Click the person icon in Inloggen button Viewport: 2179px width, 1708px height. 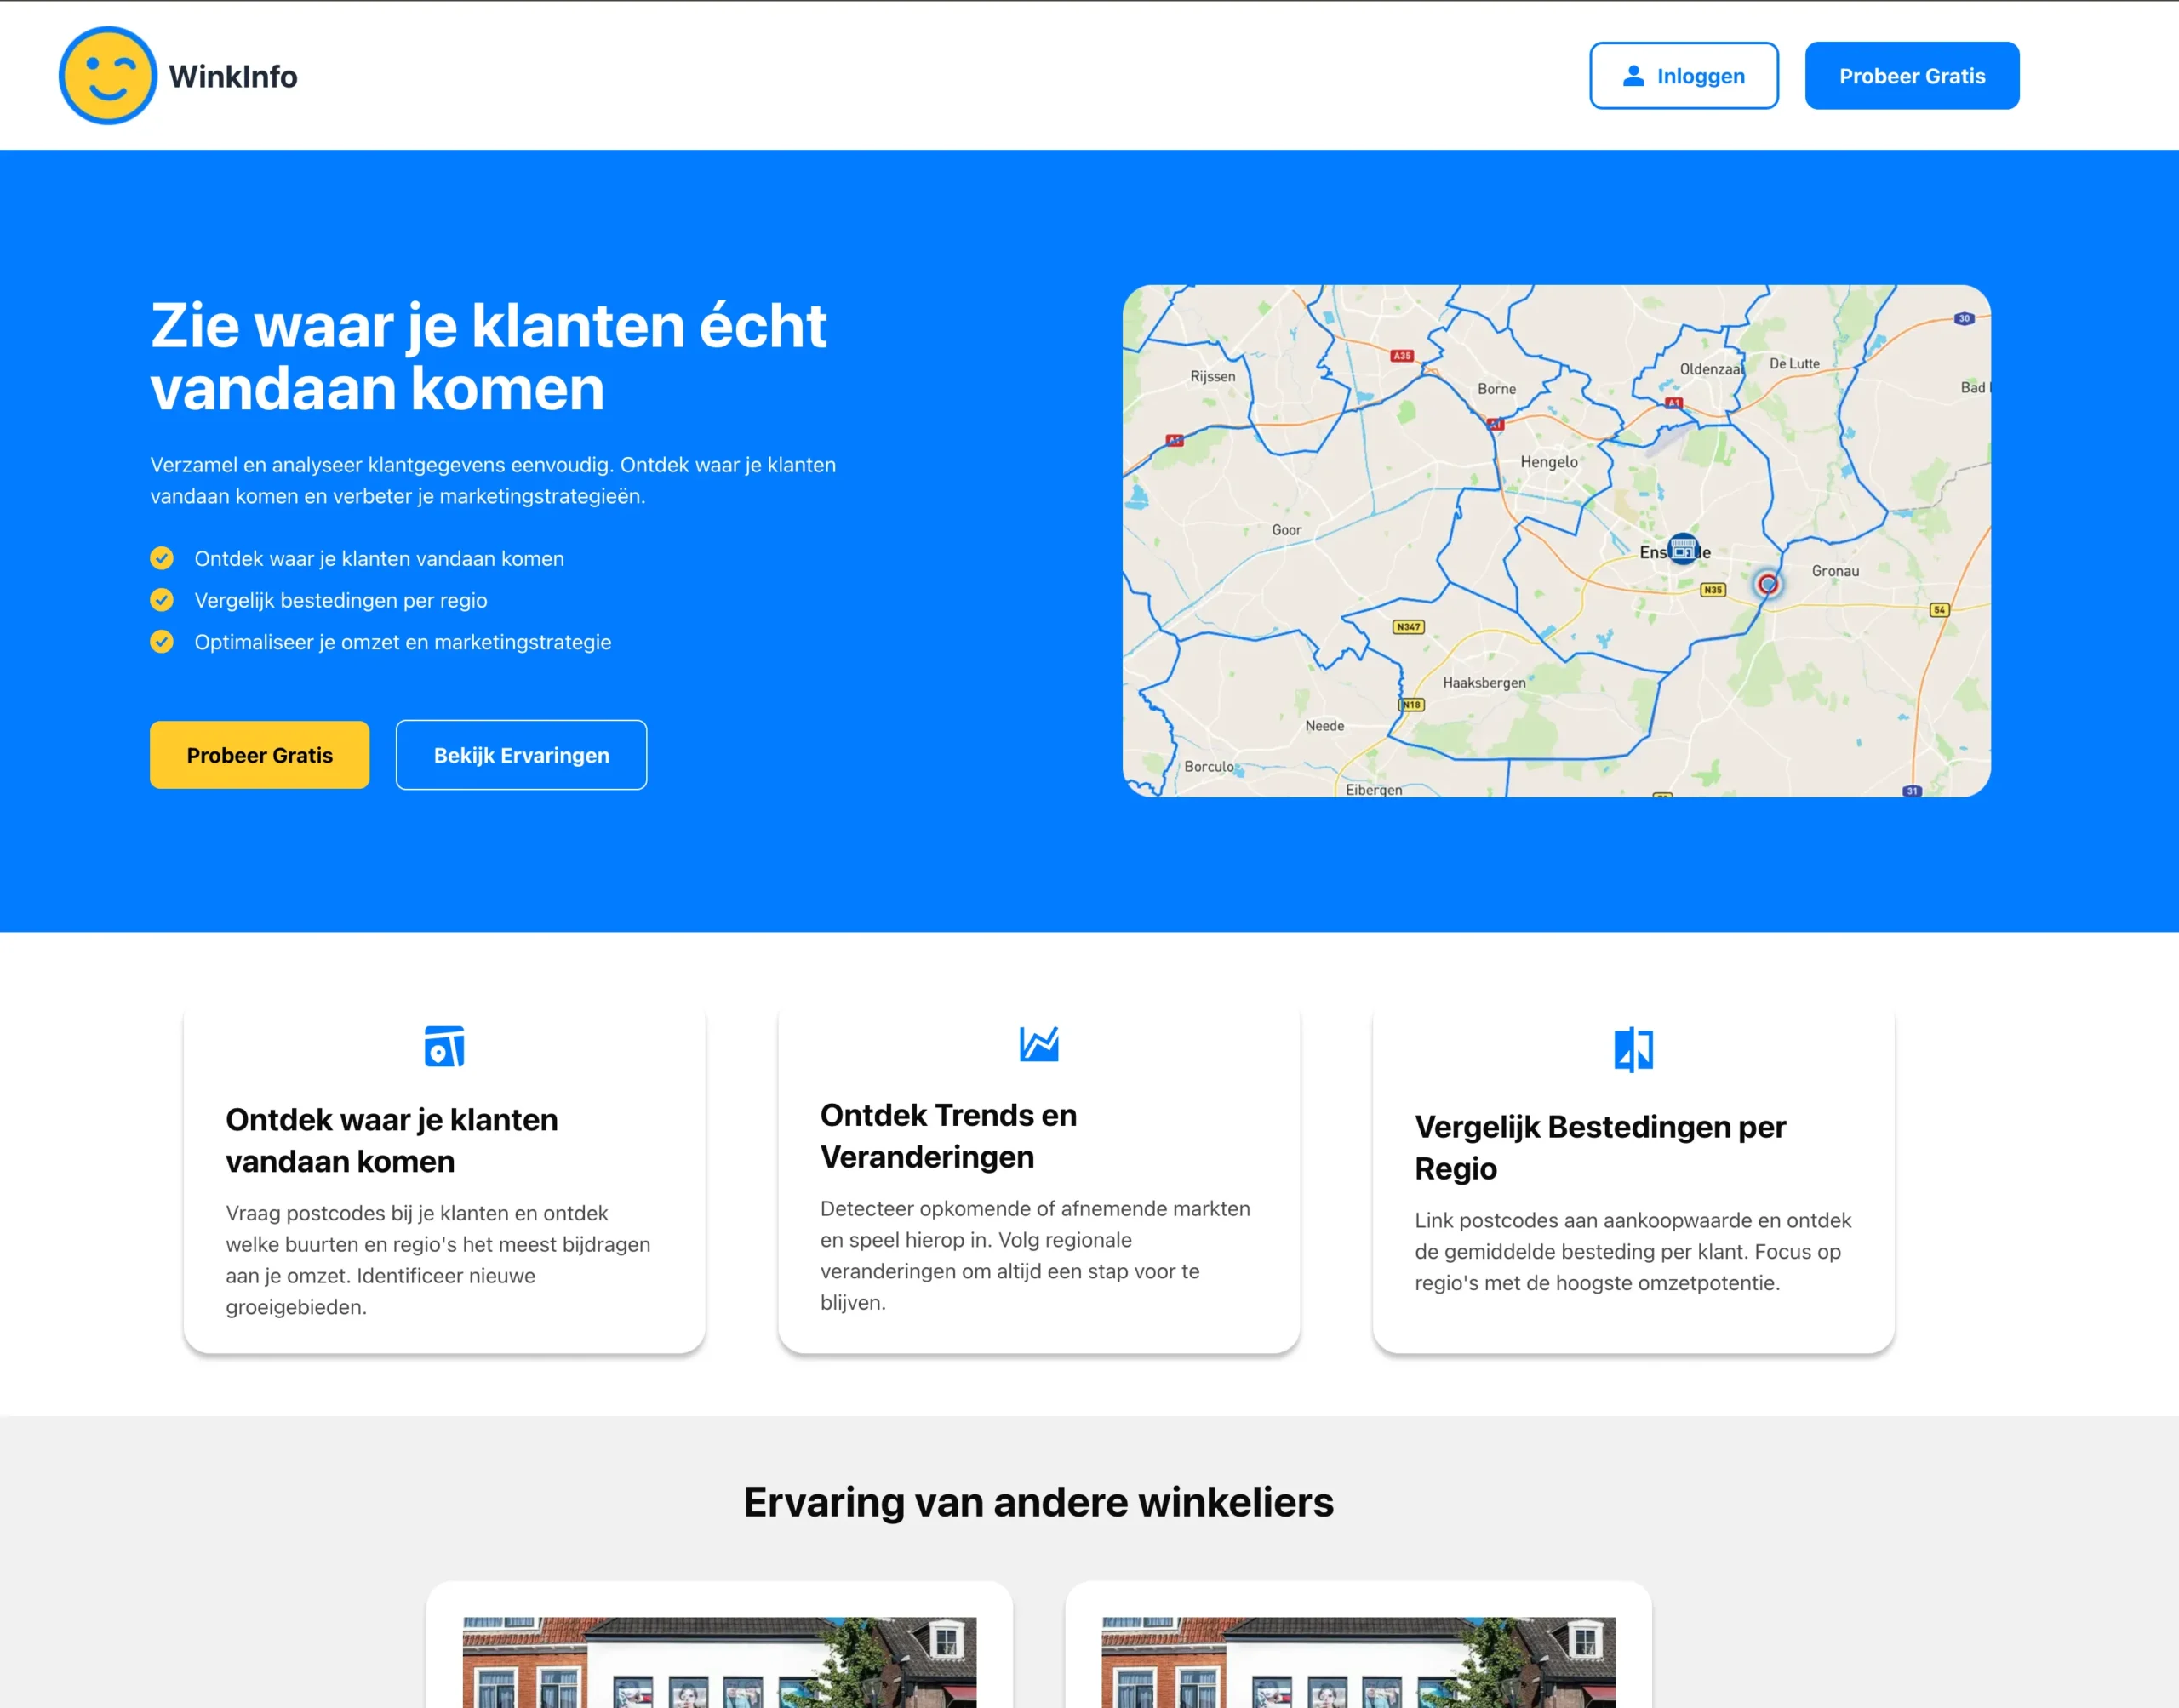tap(1633, 76)
